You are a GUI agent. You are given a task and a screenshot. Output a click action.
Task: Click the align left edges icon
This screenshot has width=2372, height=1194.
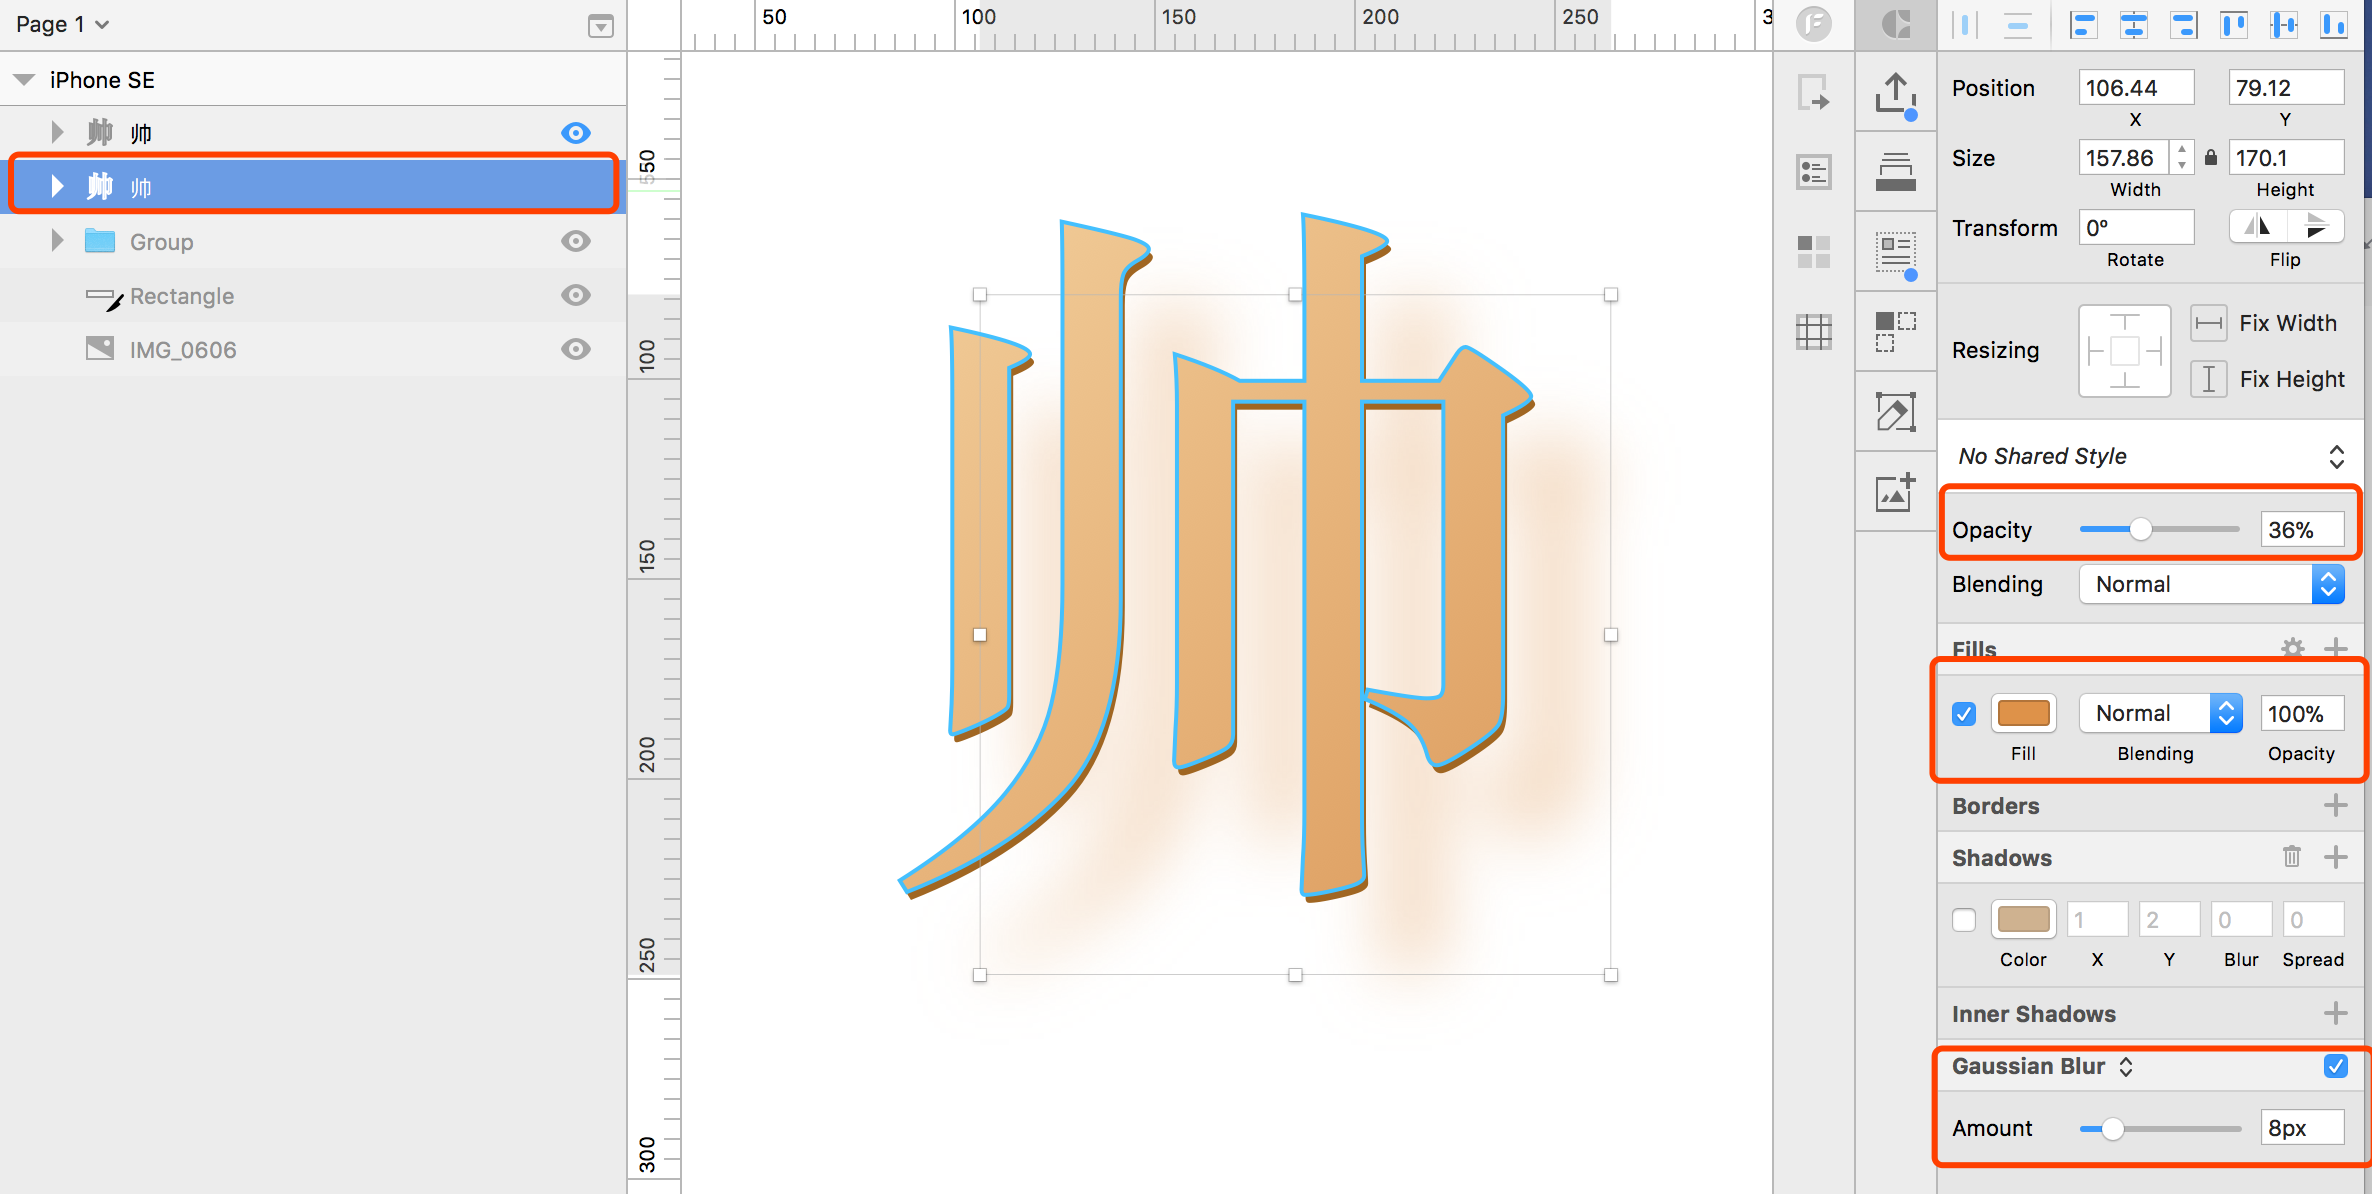point(2083,25)
